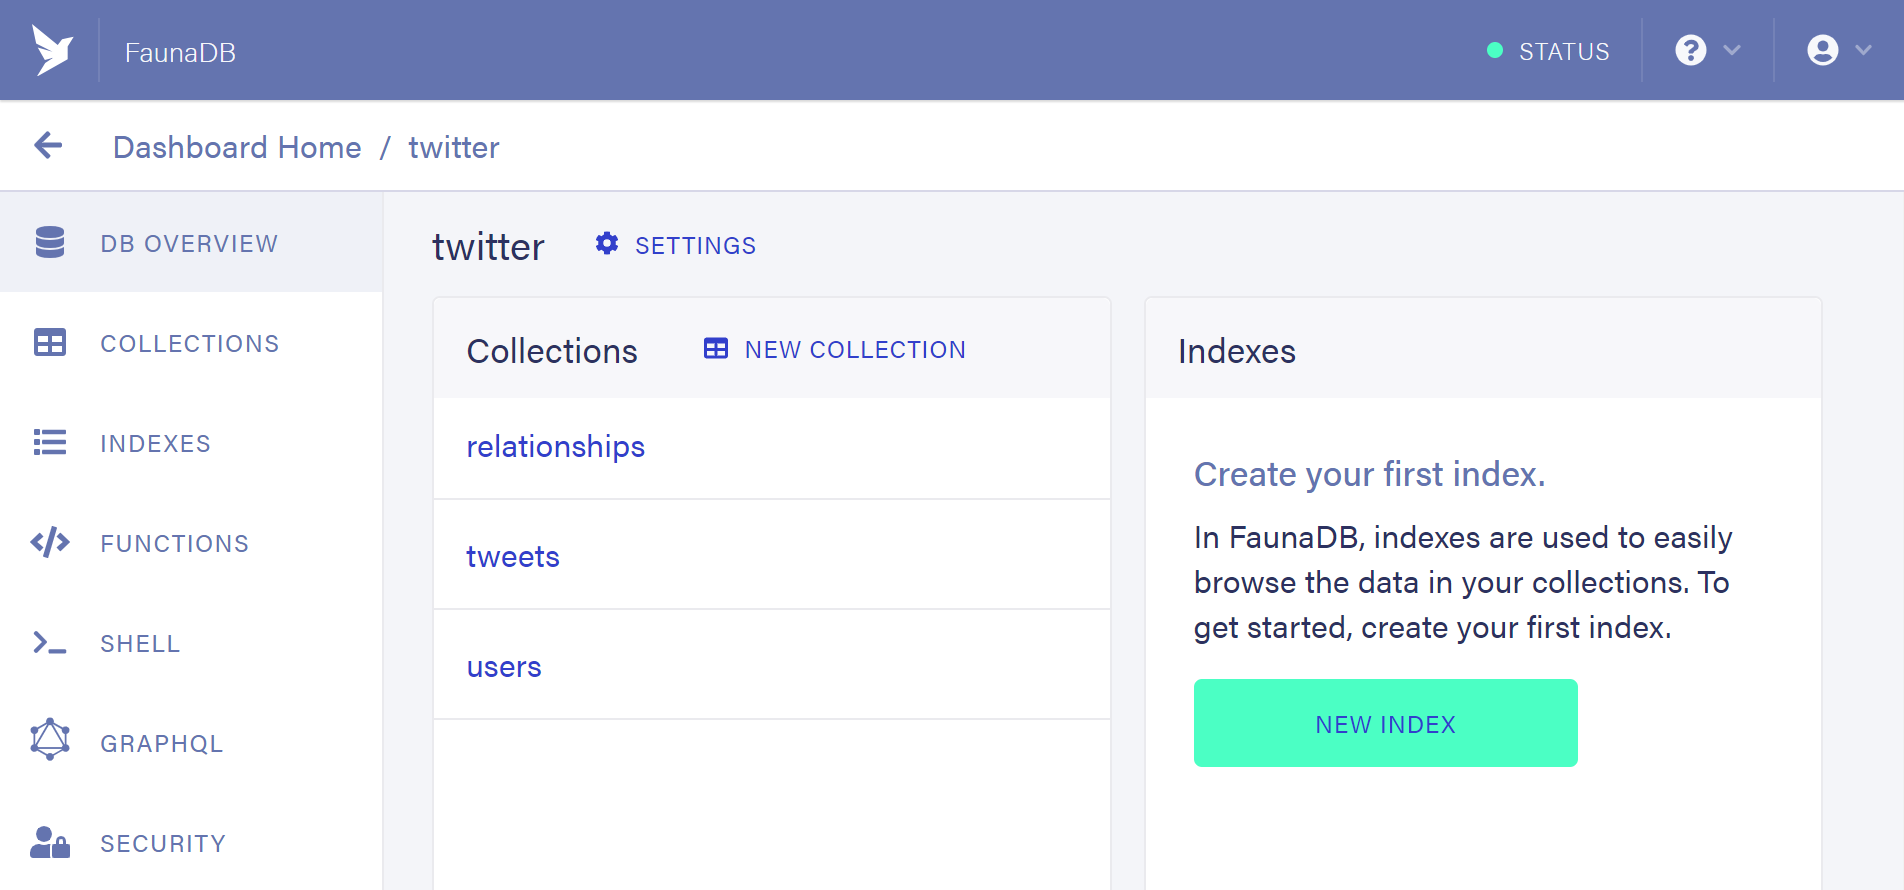Open the relationships collection
The height and width of the screenshot is (890, 1904).
tap(555, 447)
